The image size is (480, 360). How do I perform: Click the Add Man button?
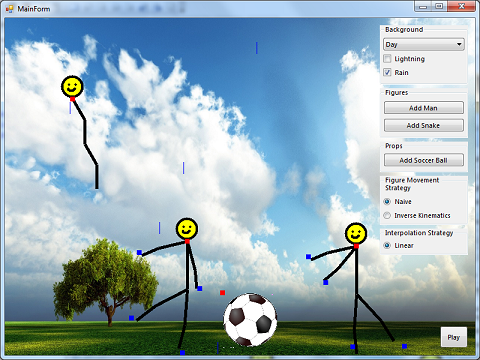[424, 108]
